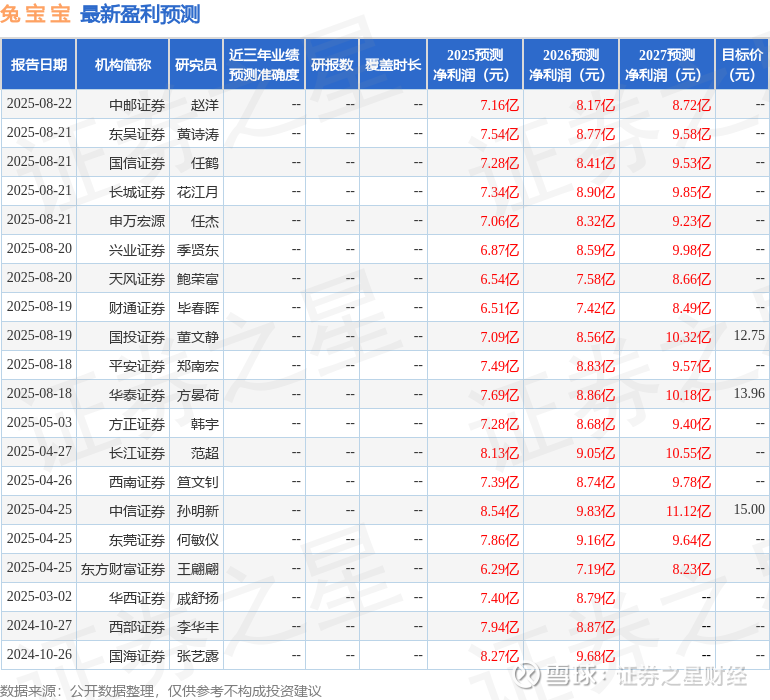Click the 13.96 target price value

[749, 393]
